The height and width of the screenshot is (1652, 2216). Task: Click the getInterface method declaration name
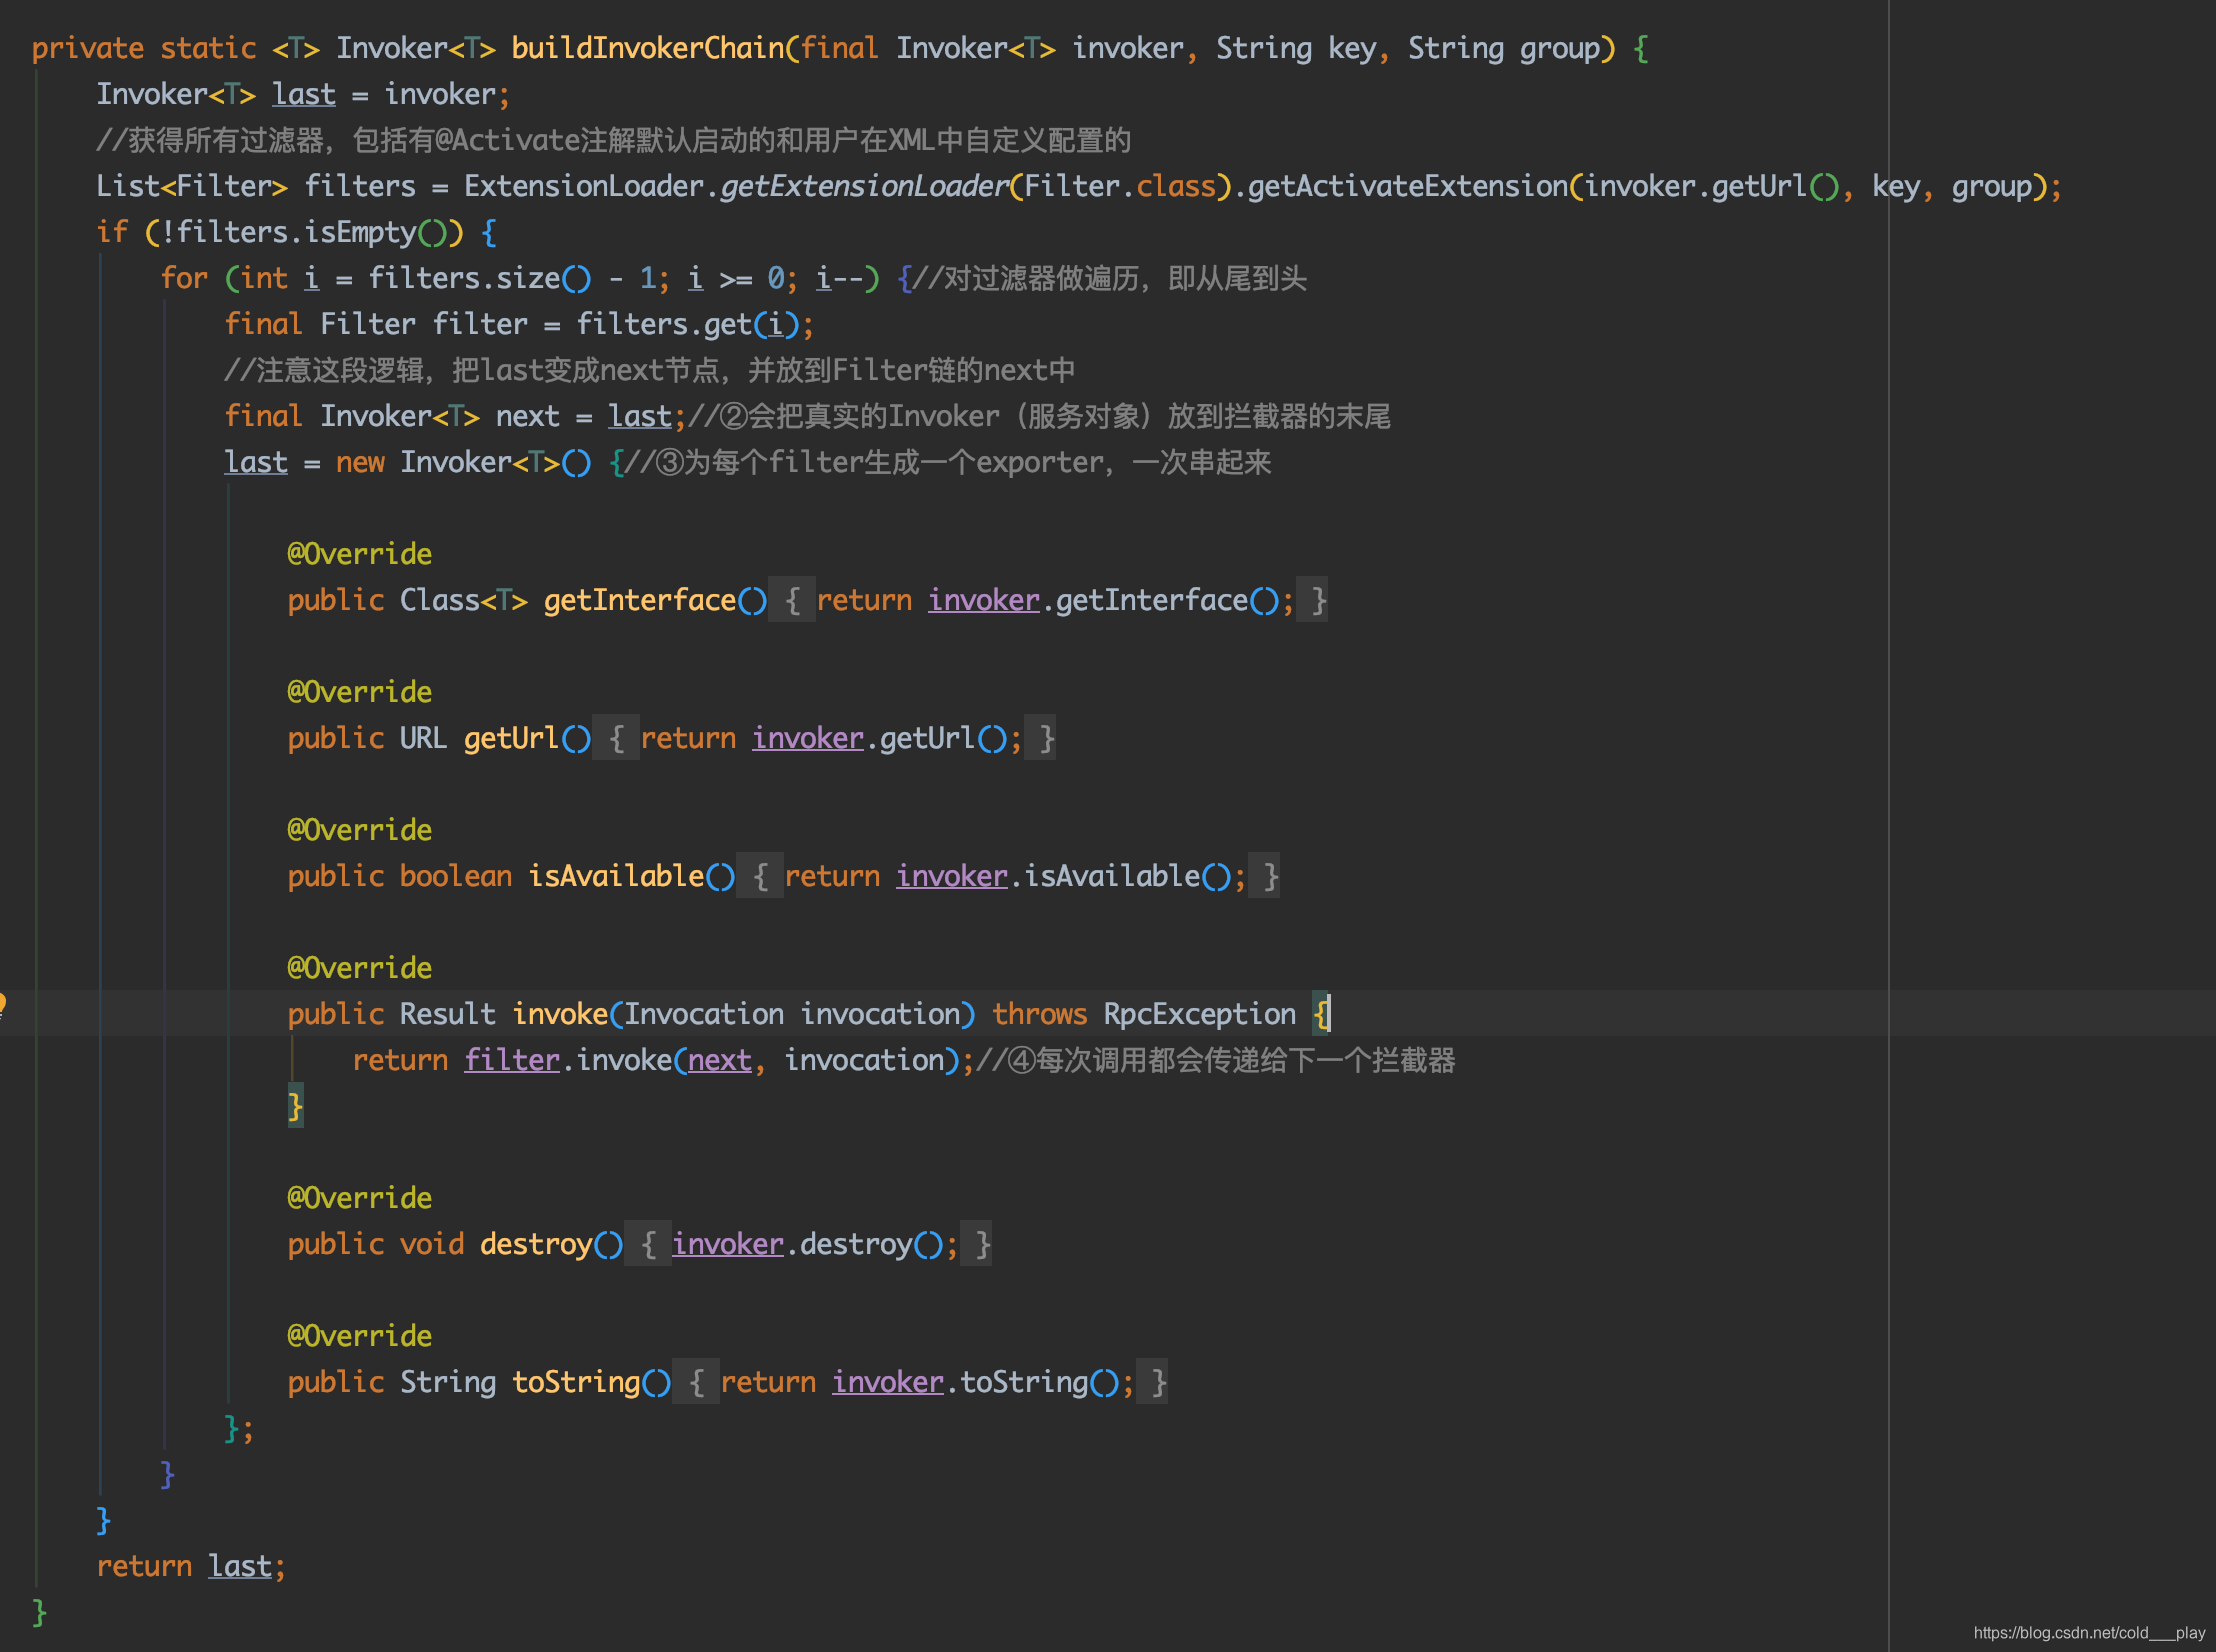tap(640, 600)
